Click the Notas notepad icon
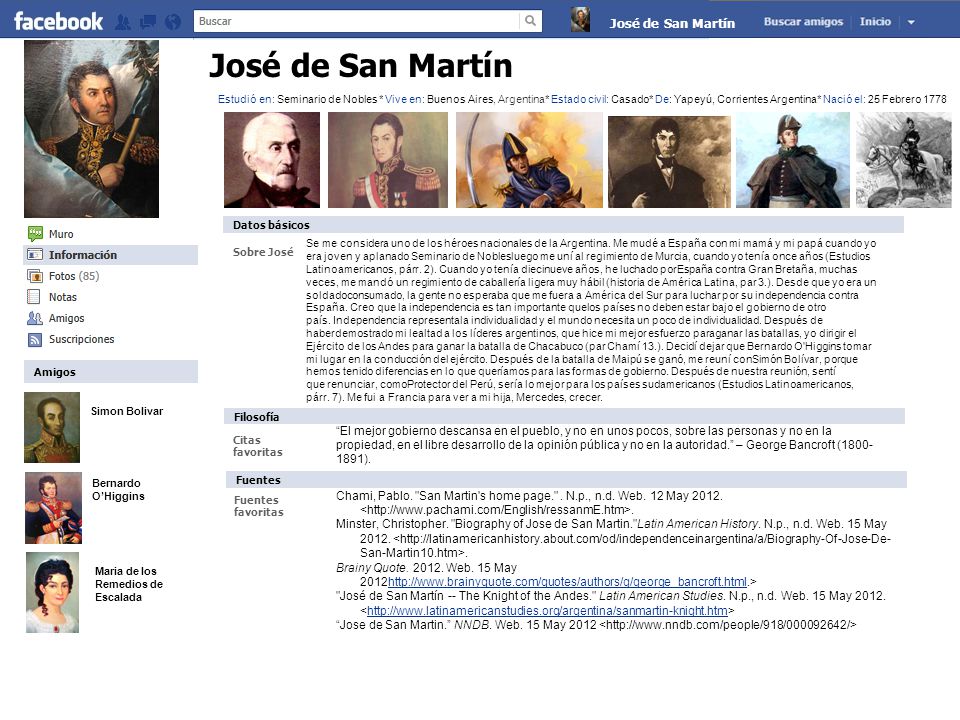Screen dimensions: 960x720 tap(34, 297)
